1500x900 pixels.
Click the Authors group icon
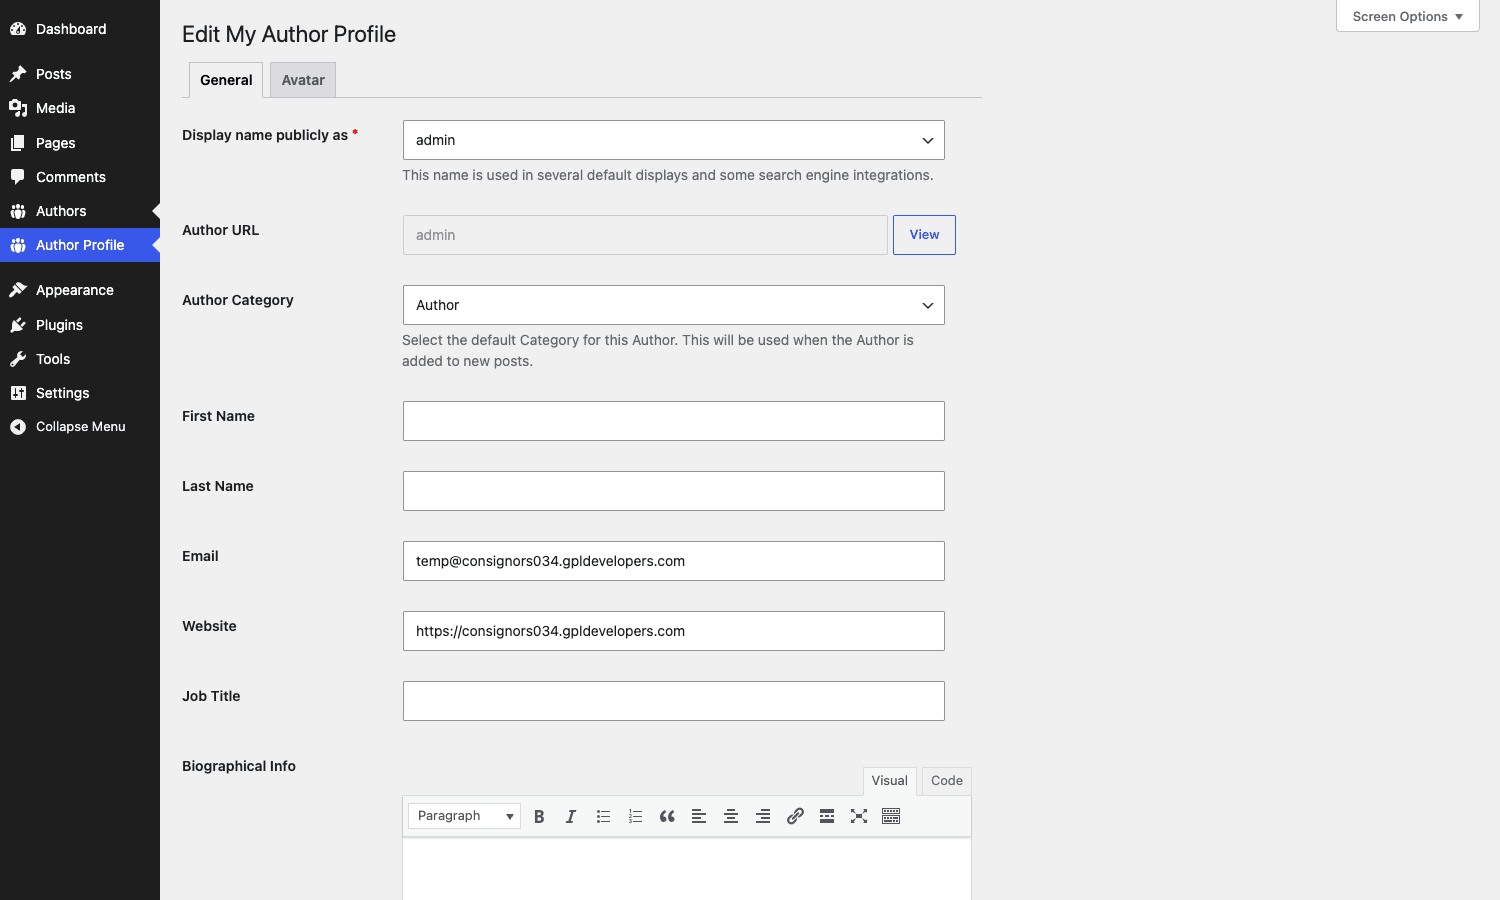pos(18,211)
